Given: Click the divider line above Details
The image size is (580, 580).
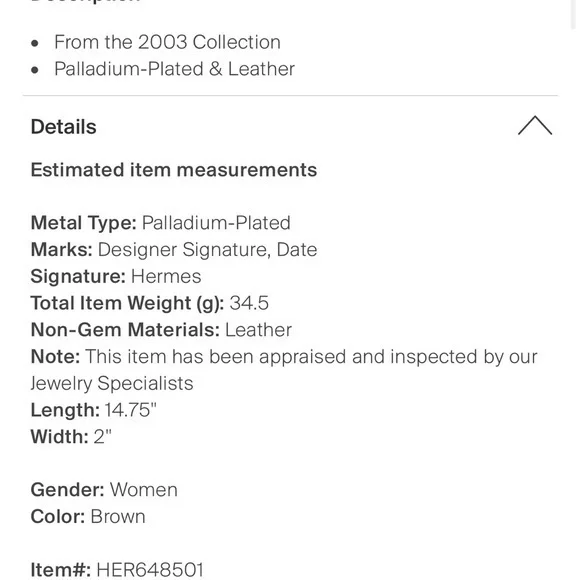Looking at the screenshot, I should coord(290,96).
